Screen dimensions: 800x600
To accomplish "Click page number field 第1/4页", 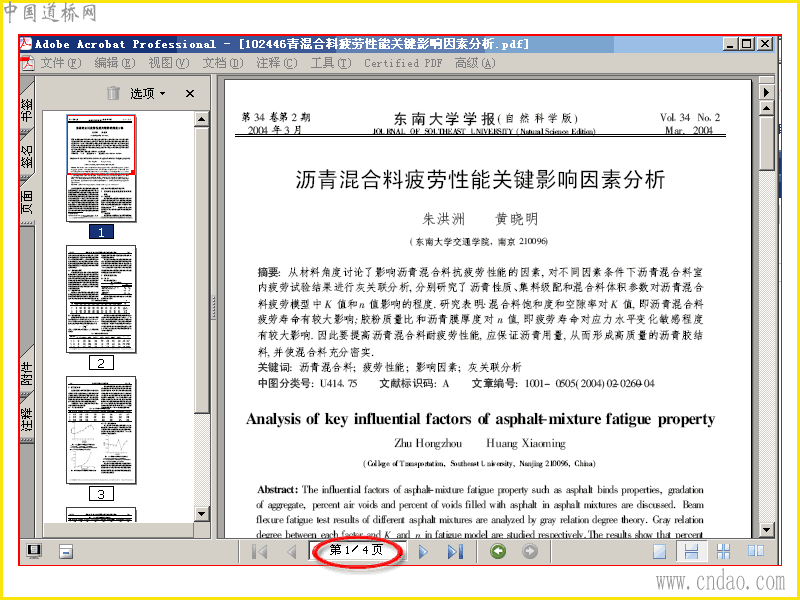I will [x=357, y=550].
